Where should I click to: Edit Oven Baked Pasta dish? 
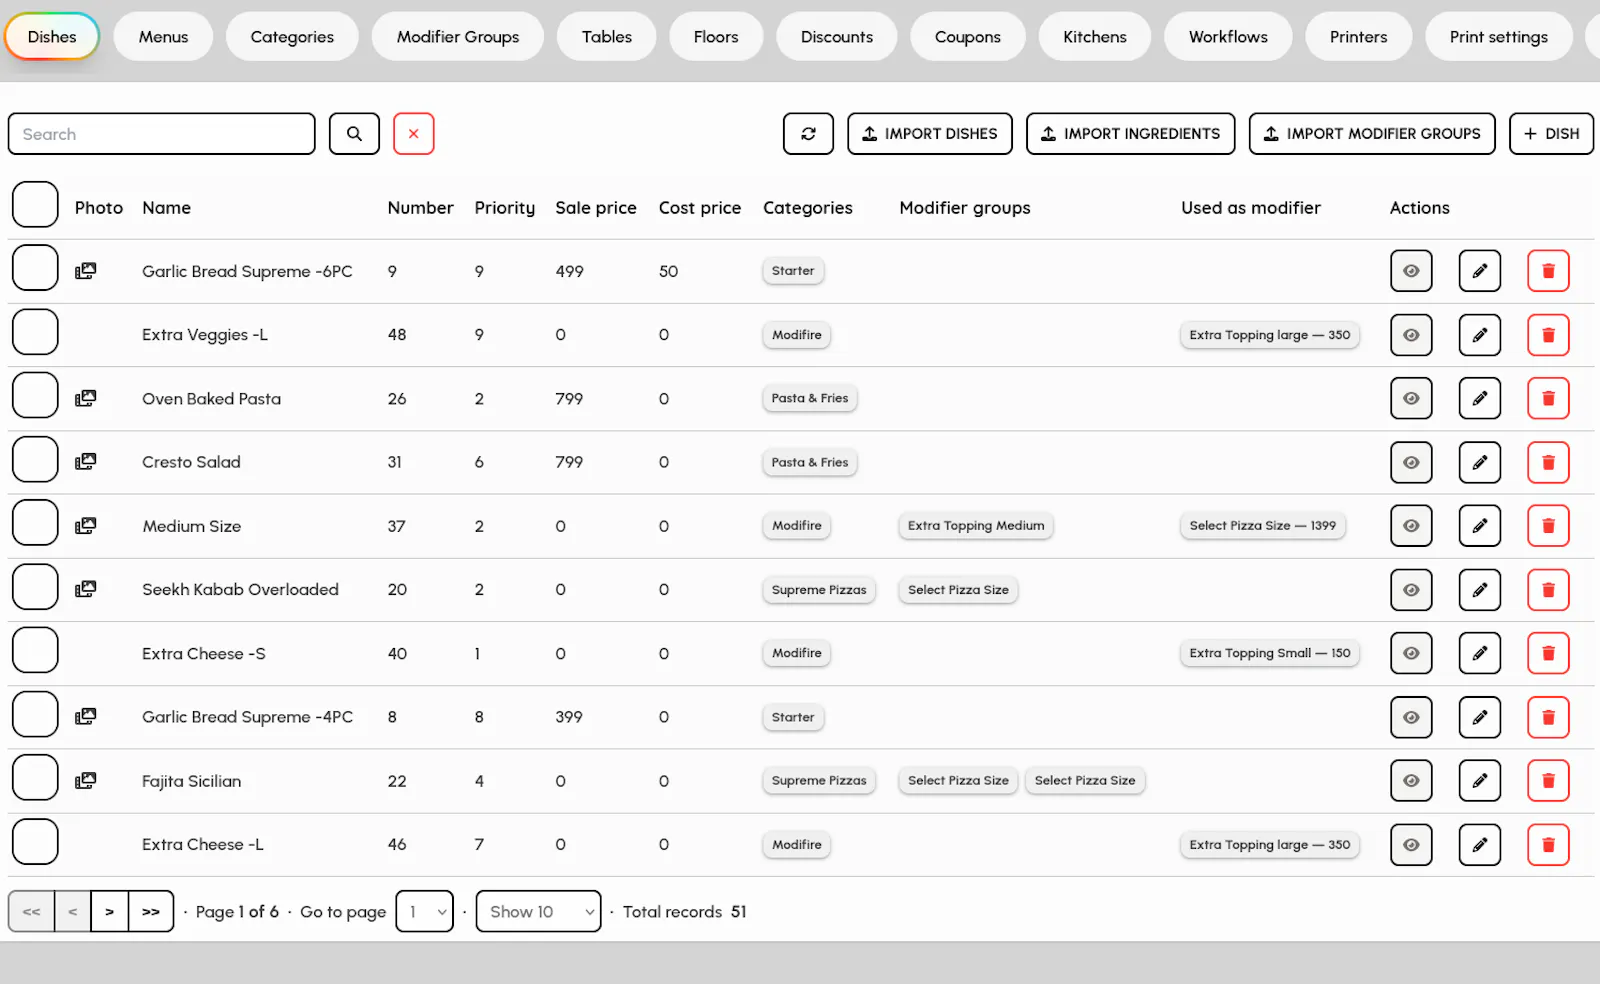1480,398
